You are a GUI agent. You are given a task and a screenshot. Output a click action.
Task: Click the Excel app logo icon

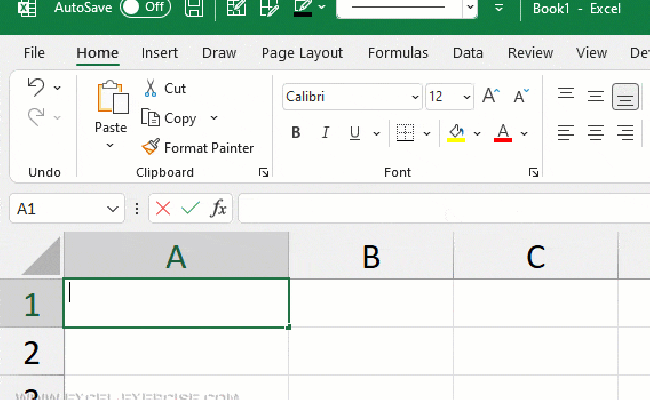point(27,7)
